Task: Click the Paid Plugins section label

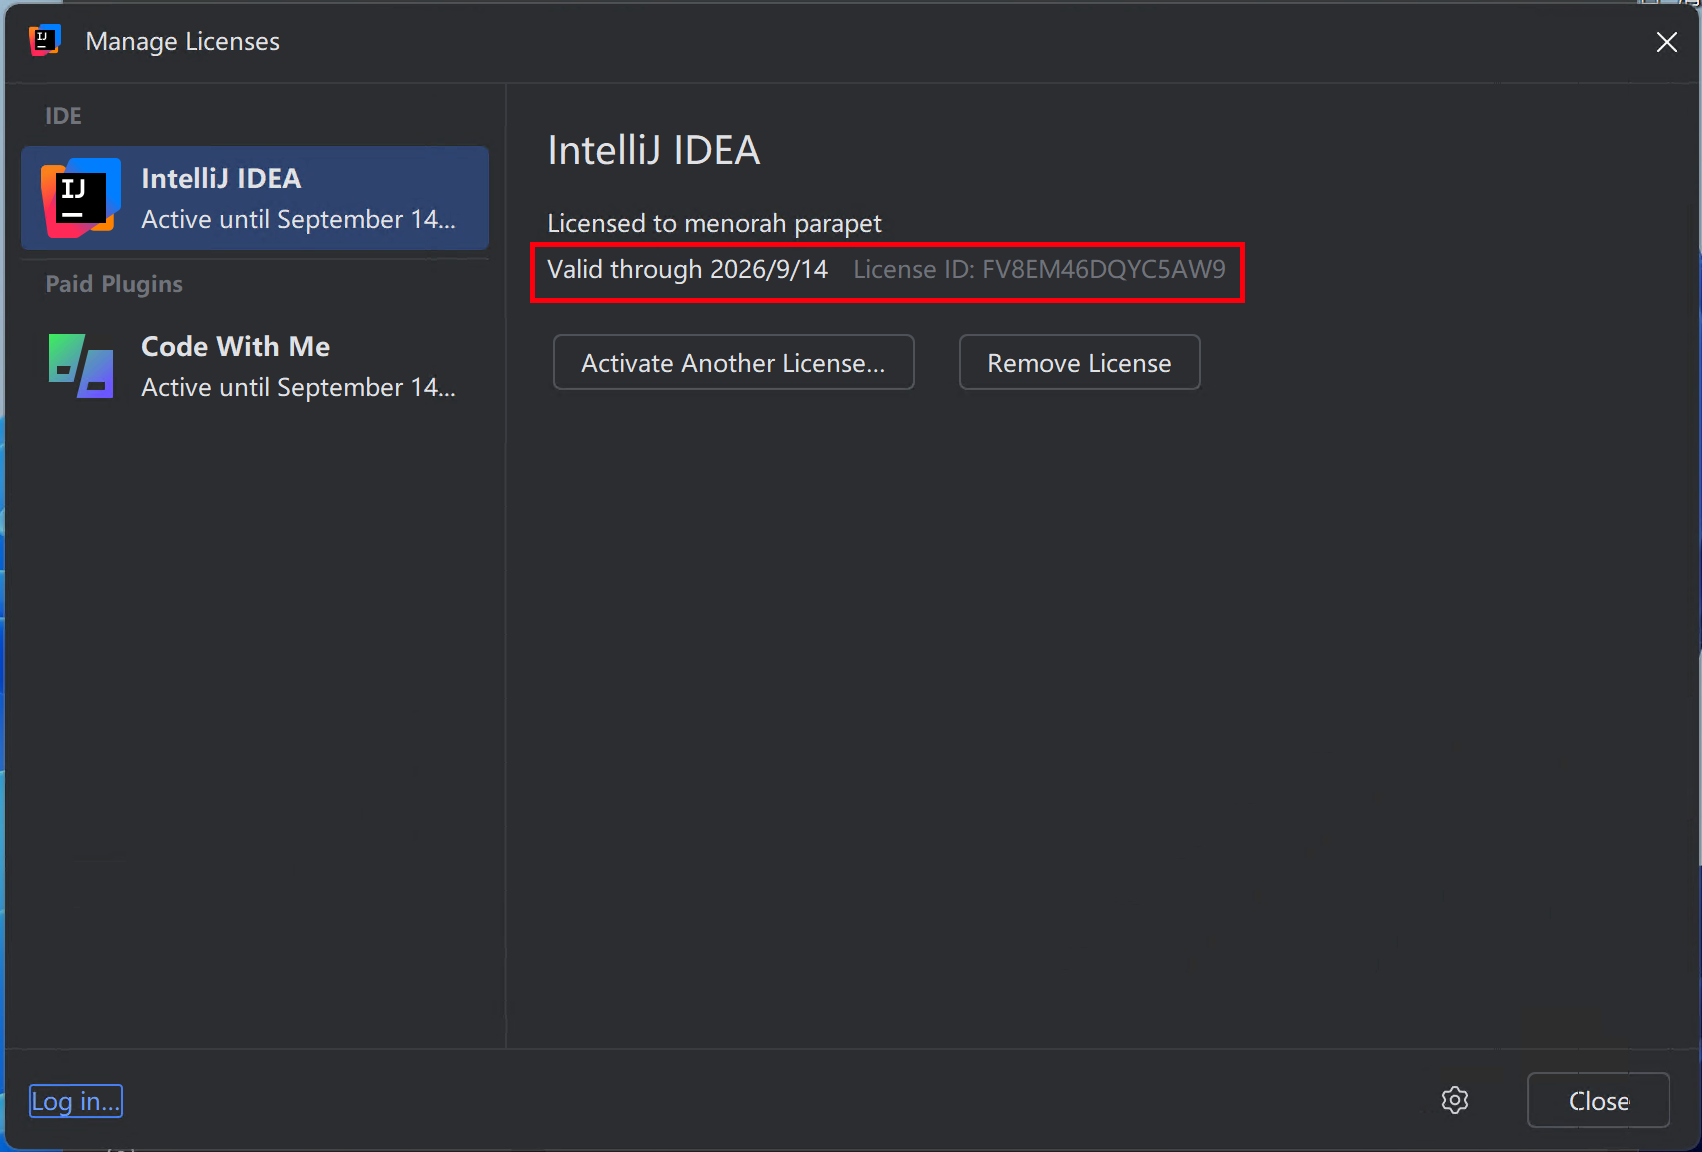Action: coord(114,284)
